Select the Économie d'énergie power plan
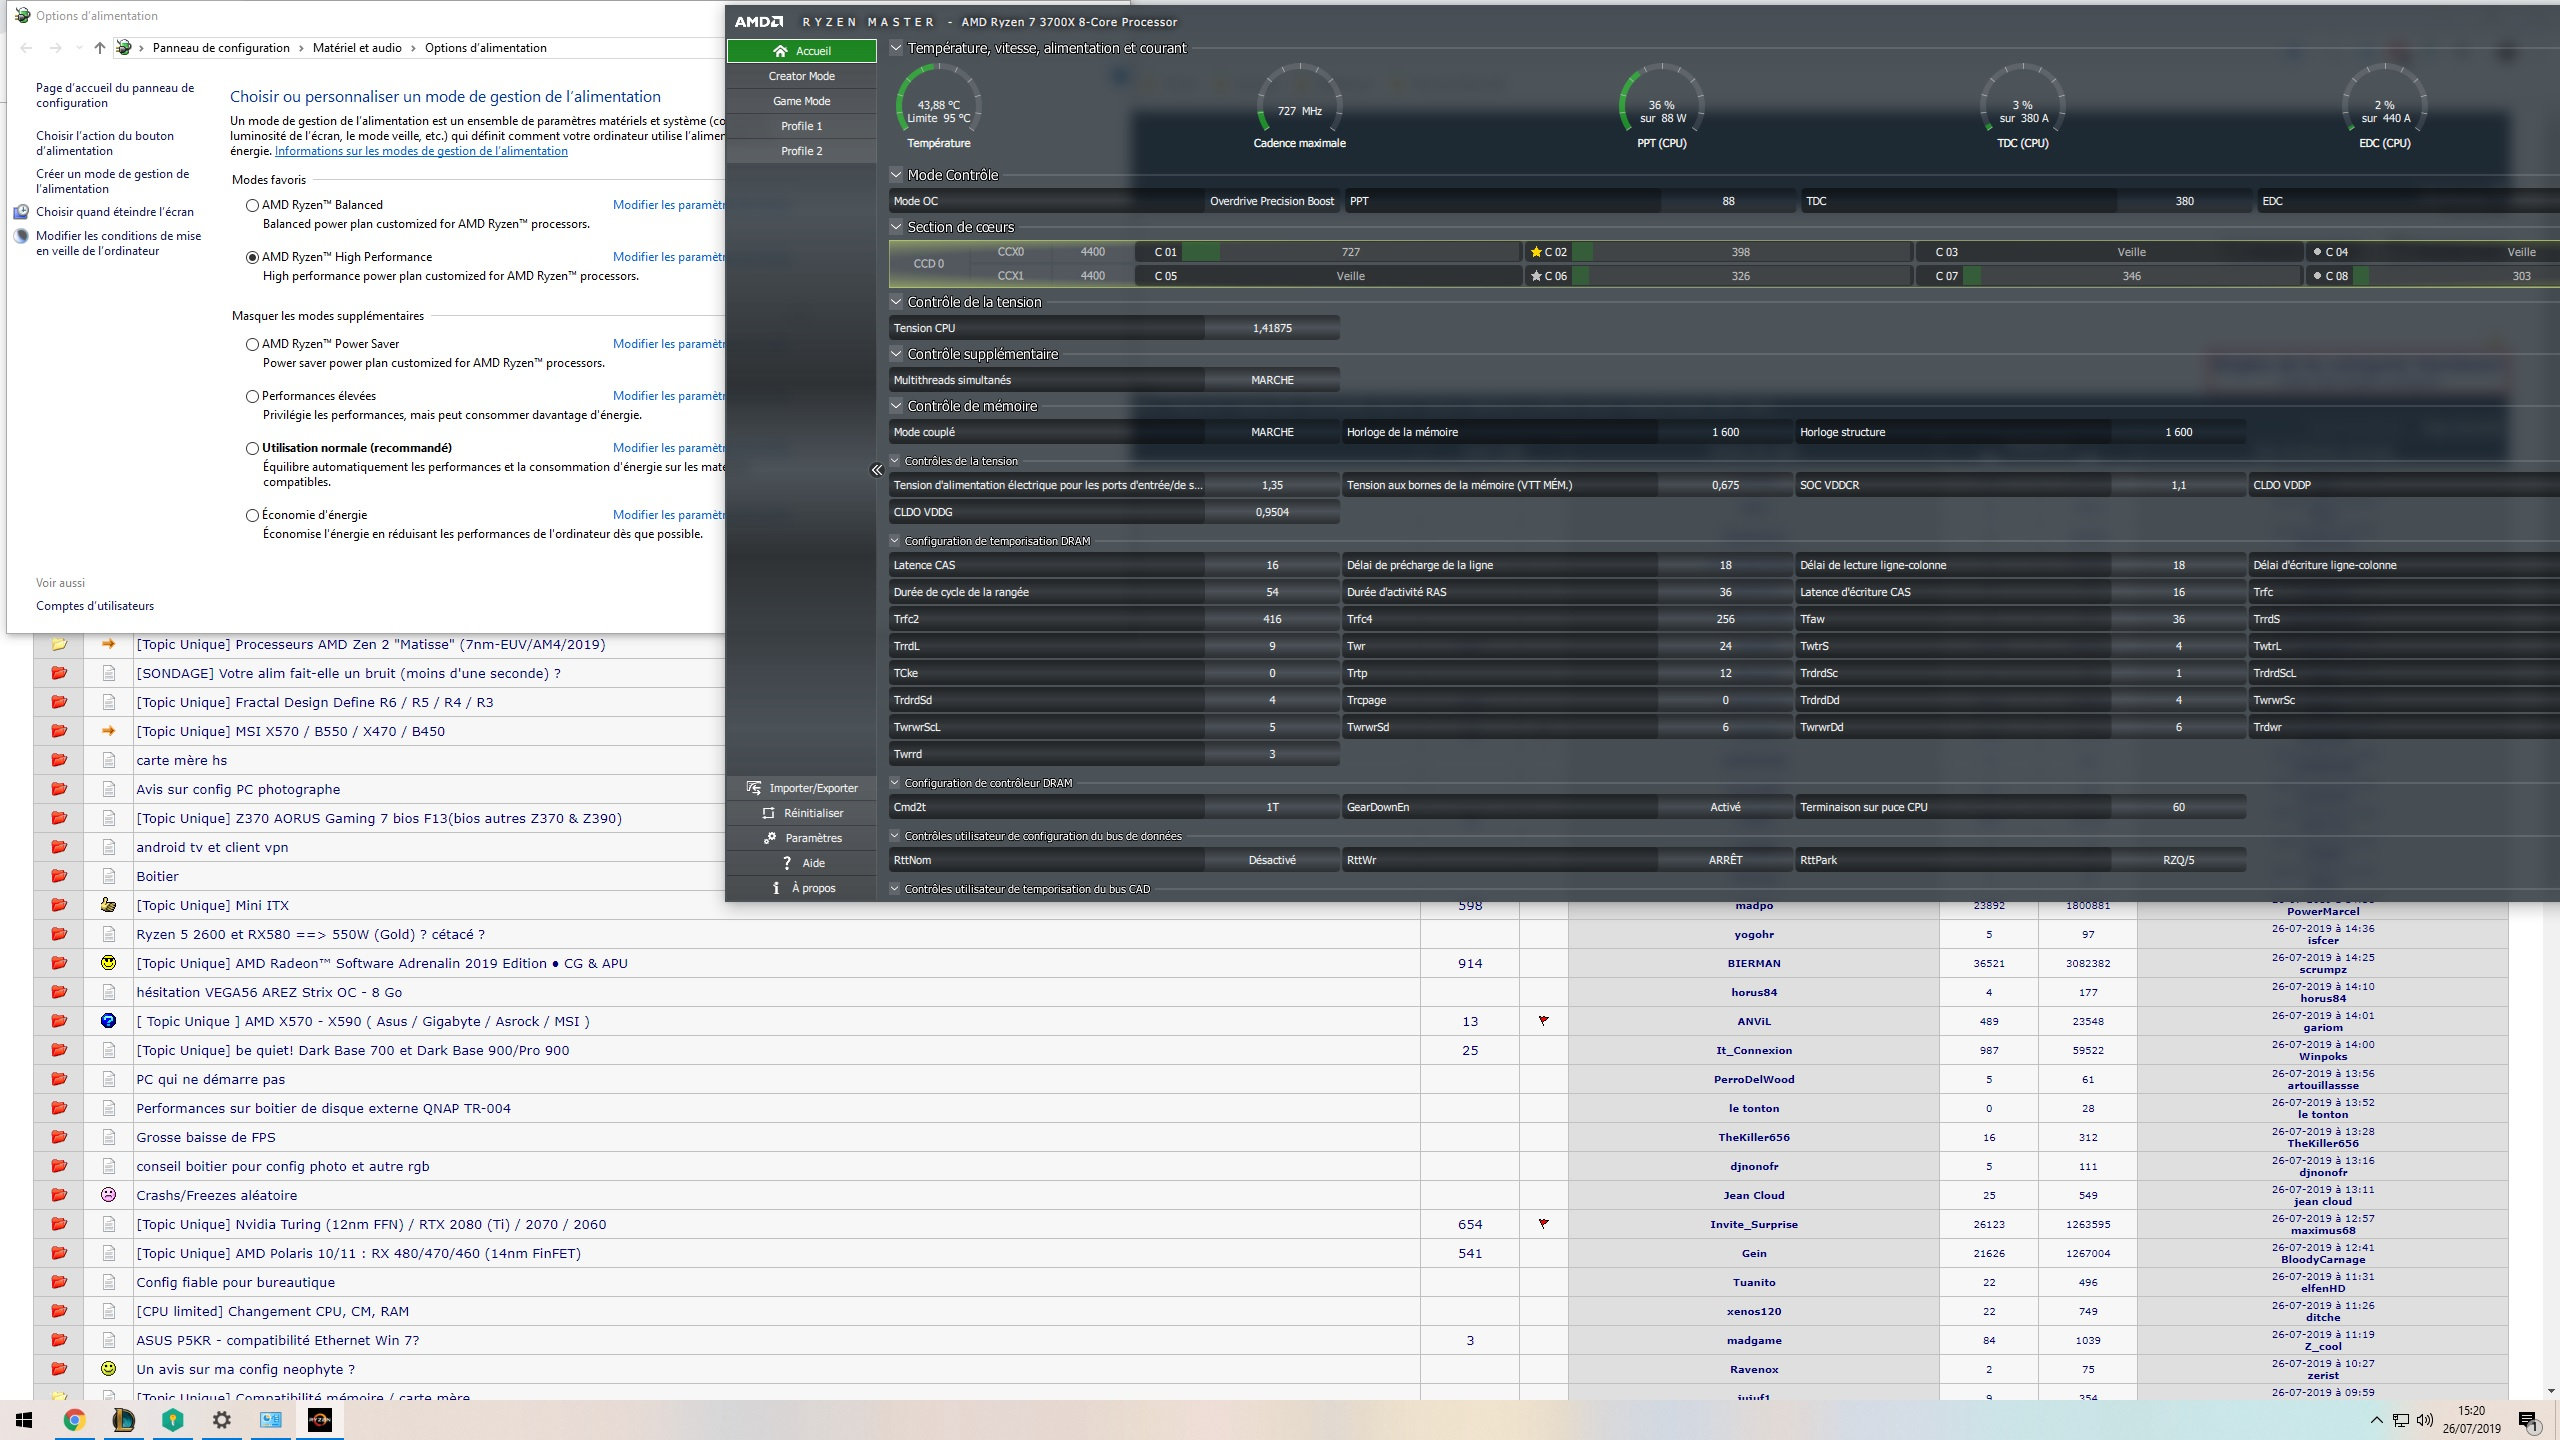Screen dimensions: 2560x1440 252,515
